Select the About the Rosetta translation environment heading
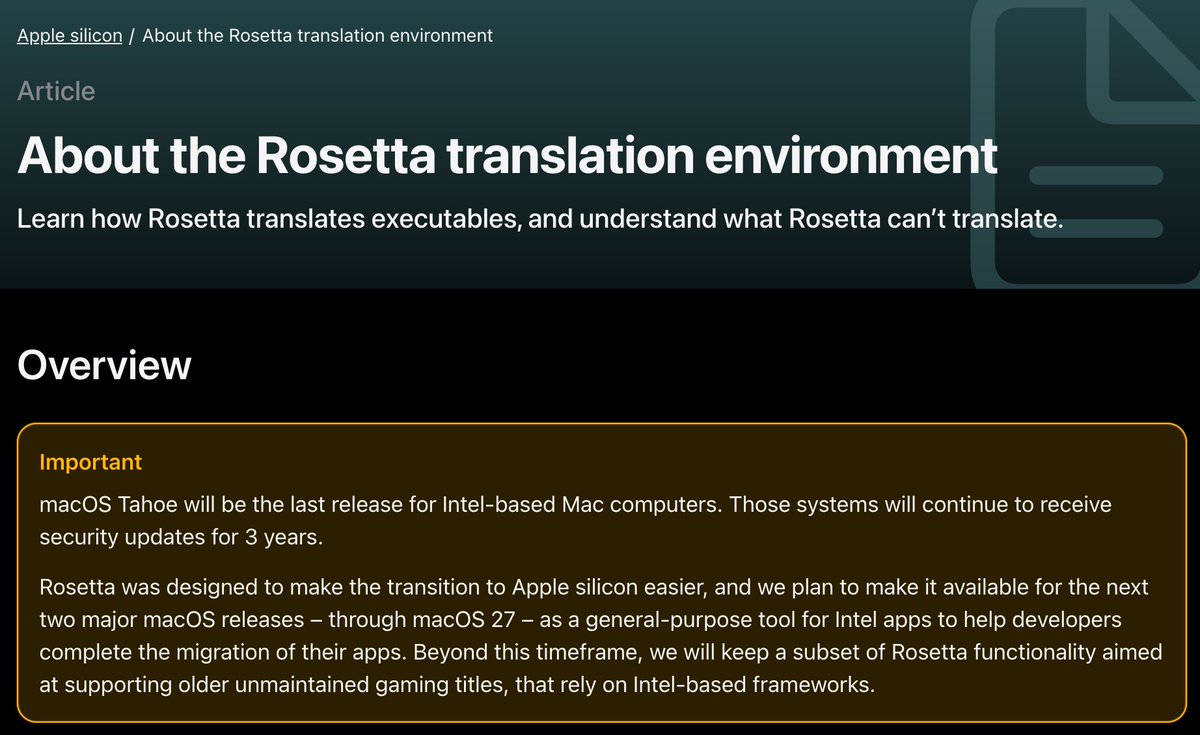The image size is (1200, 735). point(507,155)
